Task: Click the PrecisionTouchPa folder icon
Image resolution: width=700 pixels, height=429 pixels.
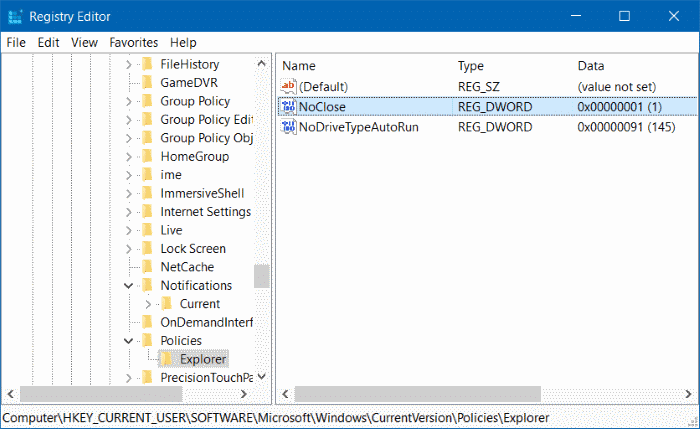Action: [x=147, y=378]
